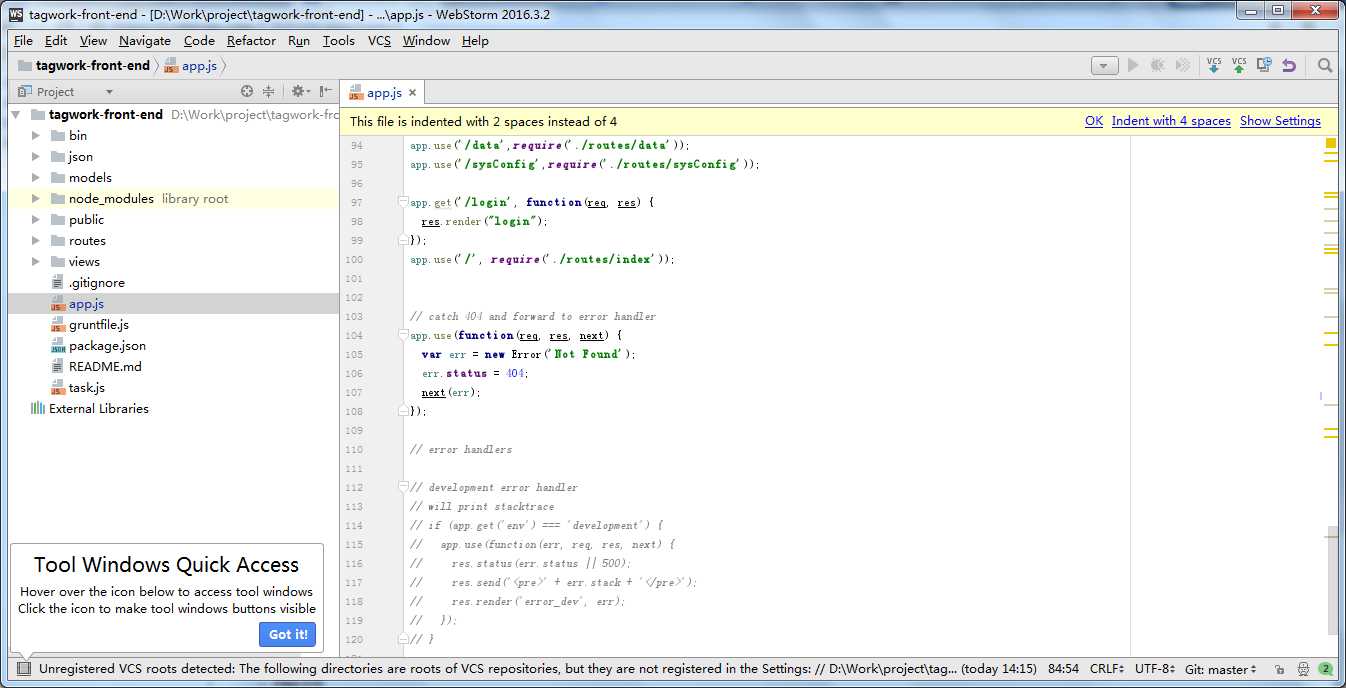This screenshot has width=1346, height=688.
Task: Expand the views folder
Action: 36,261
